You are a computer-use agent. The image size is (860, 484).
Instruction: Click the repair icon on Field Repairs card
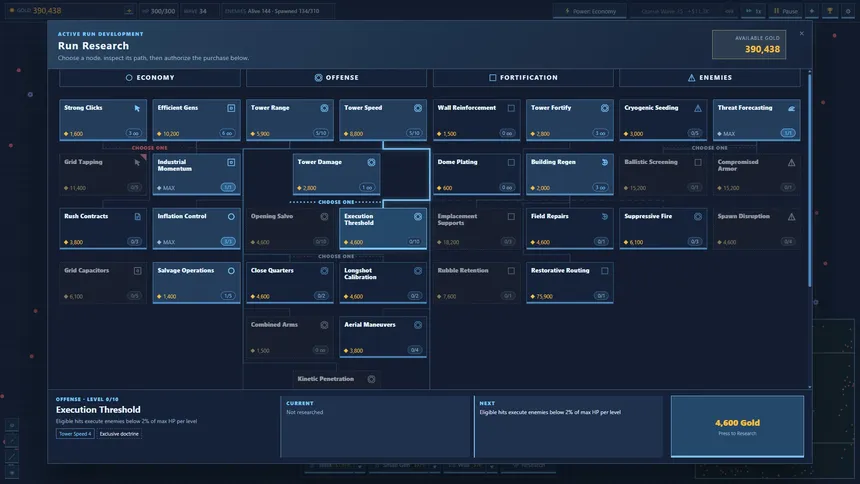604,217
